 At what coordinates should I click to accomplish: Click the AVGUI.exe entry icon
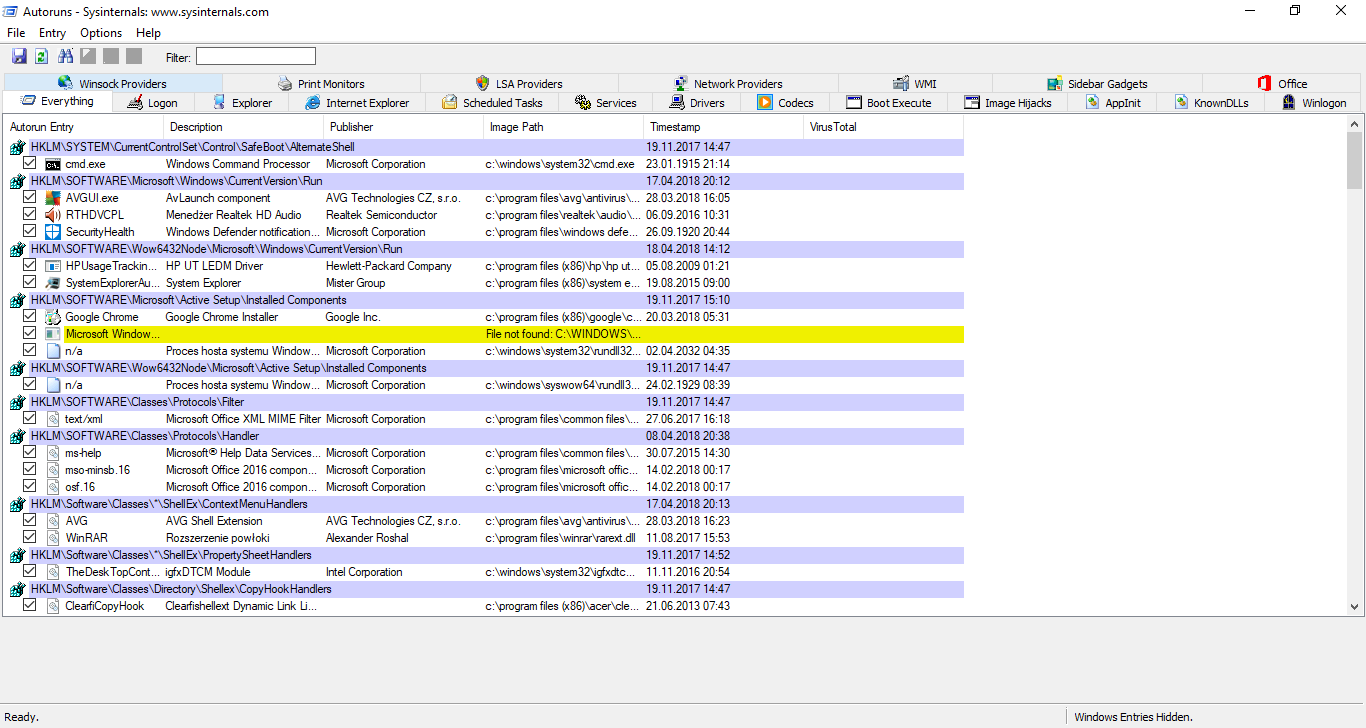[x=53, y=198]
